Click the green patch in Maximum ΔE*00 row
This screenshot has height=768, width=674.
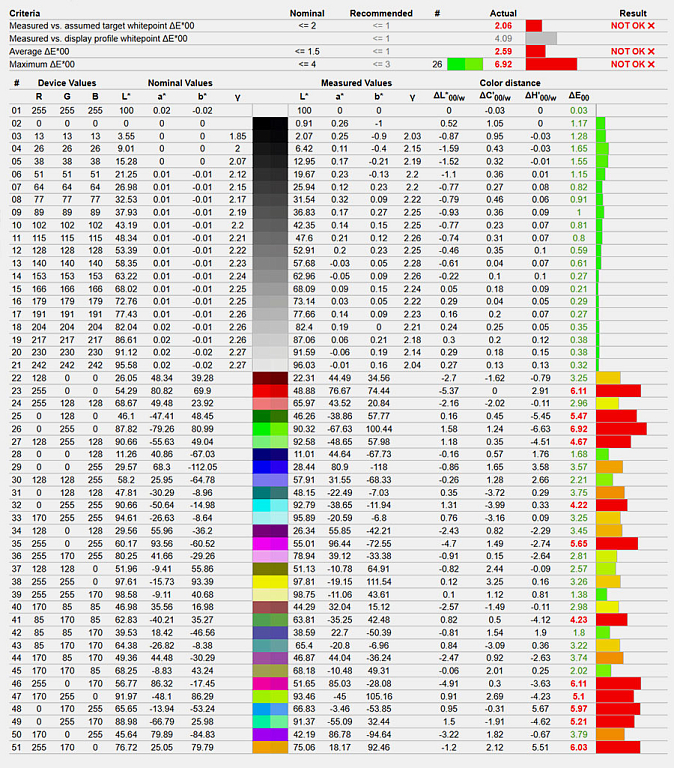coord(458,63)
